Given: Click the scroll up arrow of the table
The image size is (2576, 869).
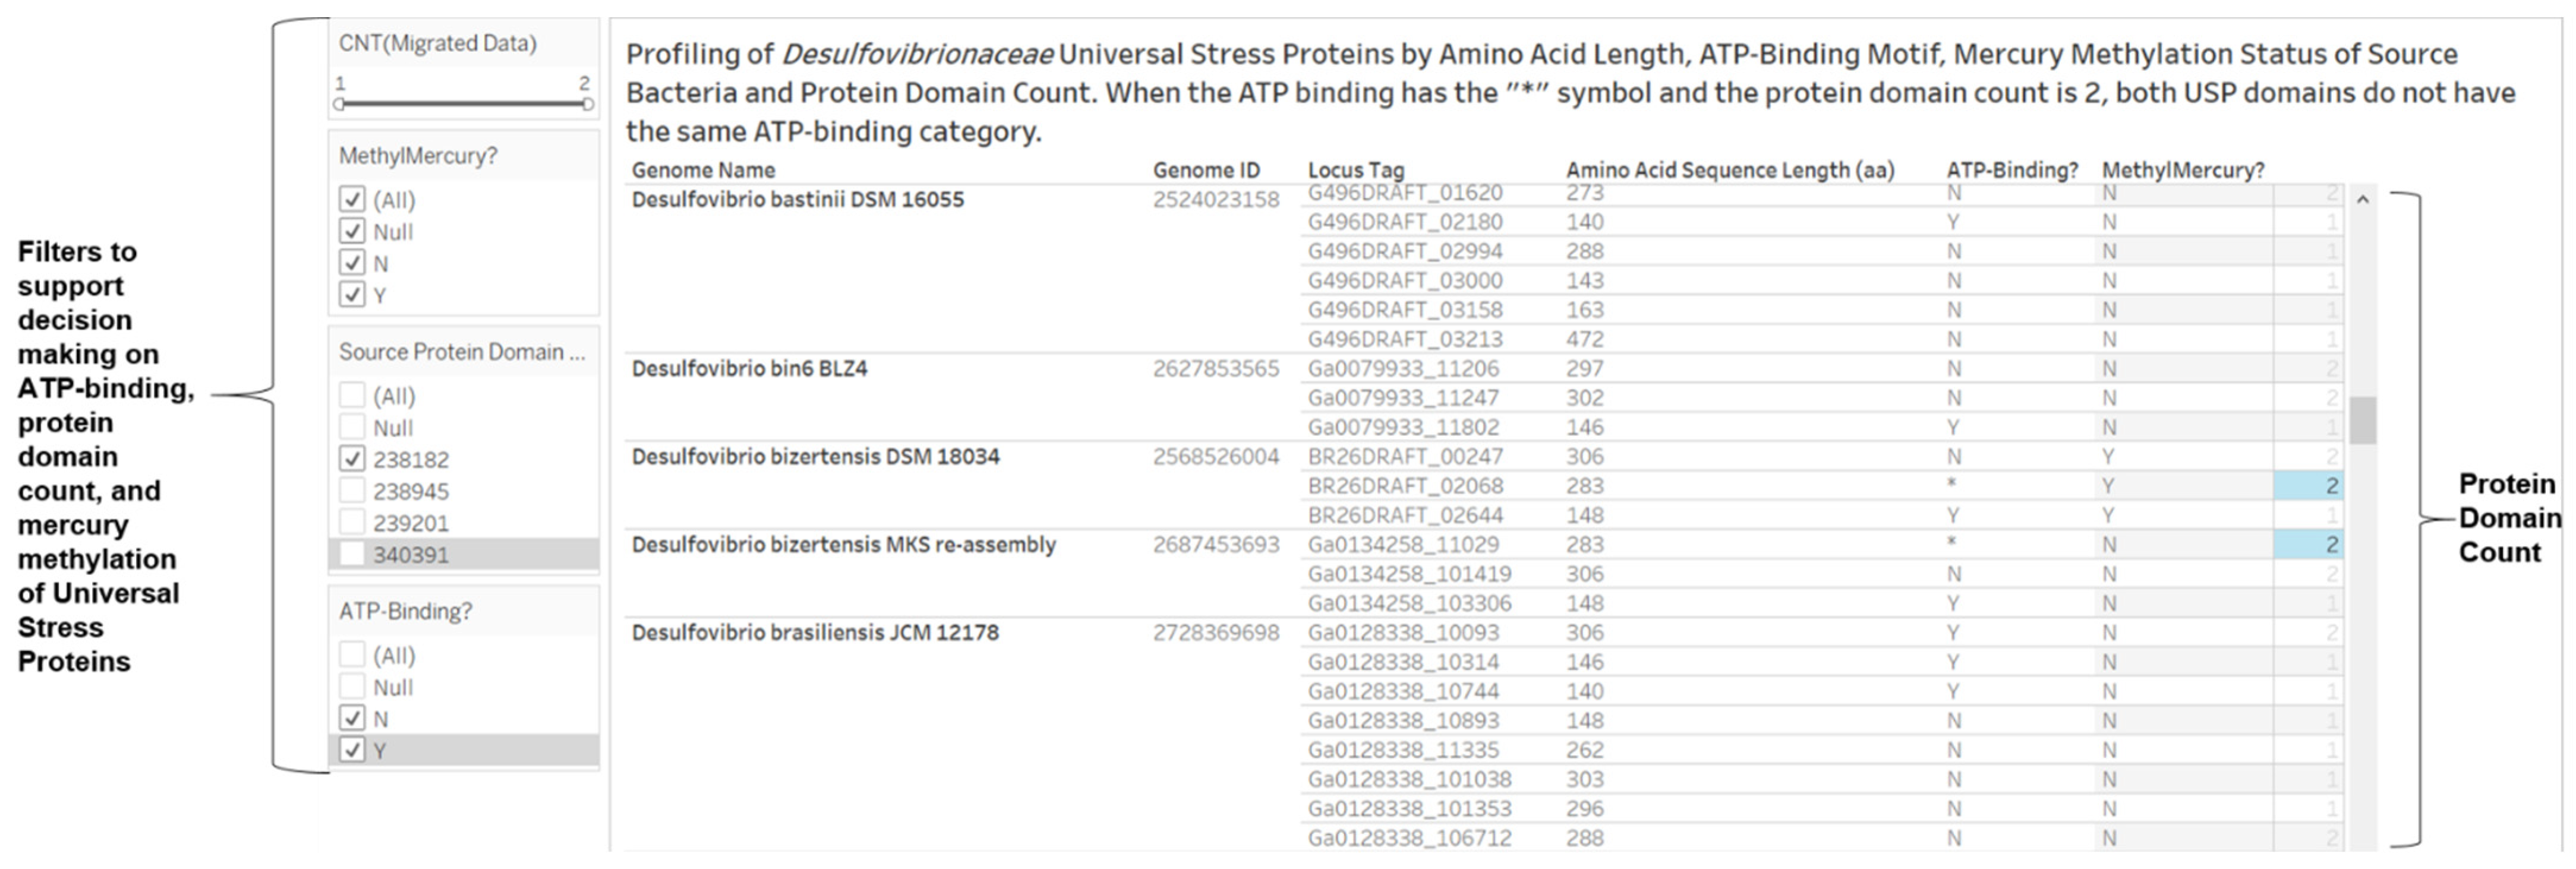Looking at the screenshot, I should click(2362, 200).
